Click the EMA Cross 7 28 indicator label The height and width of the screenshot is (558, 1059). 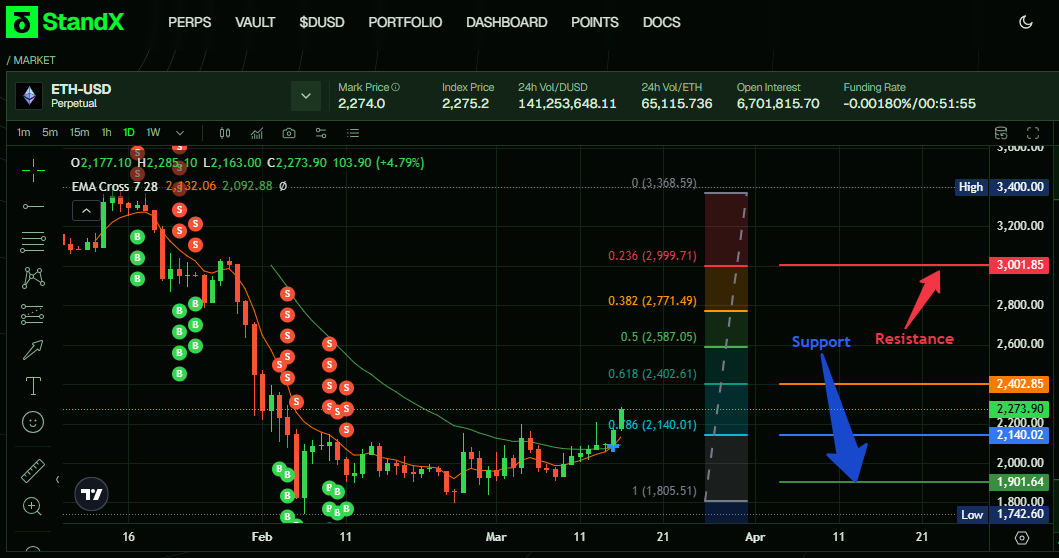(x=115, y=186)
